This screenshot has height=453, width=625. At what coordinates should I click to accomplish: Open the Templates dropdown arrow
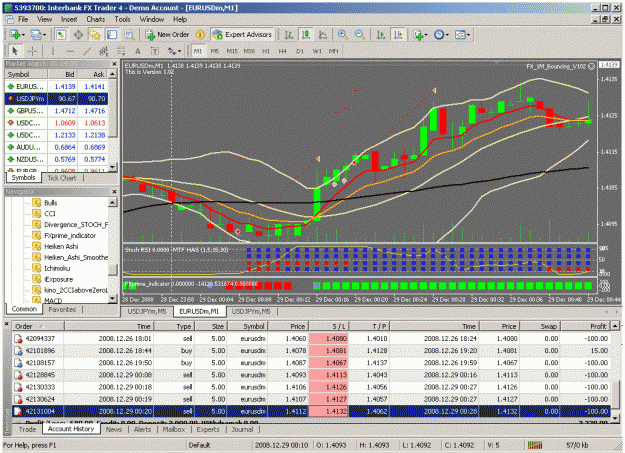click(x=468, y=35)
